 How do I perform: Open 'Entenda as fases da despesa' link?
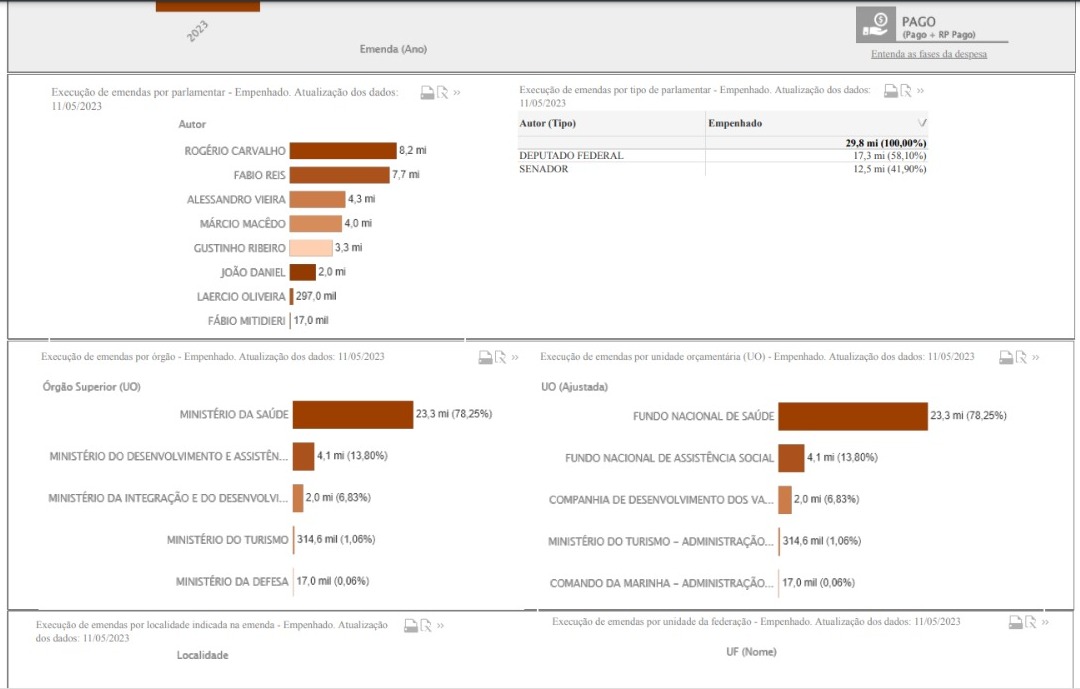[928, 54]
